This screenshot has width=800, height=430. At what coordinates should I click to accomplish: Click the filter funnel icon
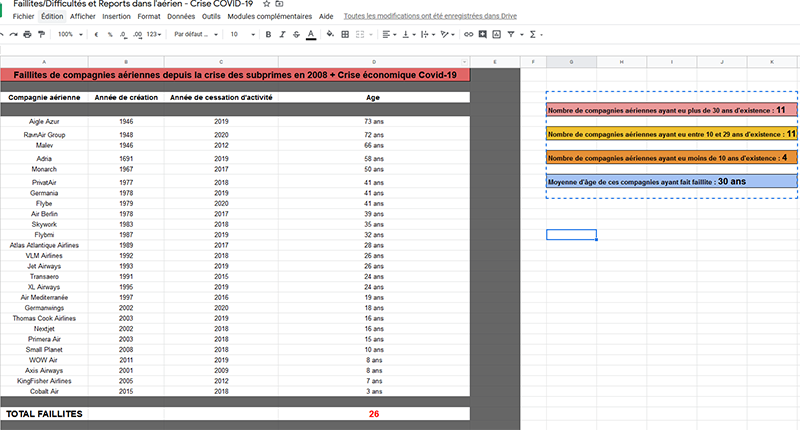pyautogui.click(x=511, y=34)
